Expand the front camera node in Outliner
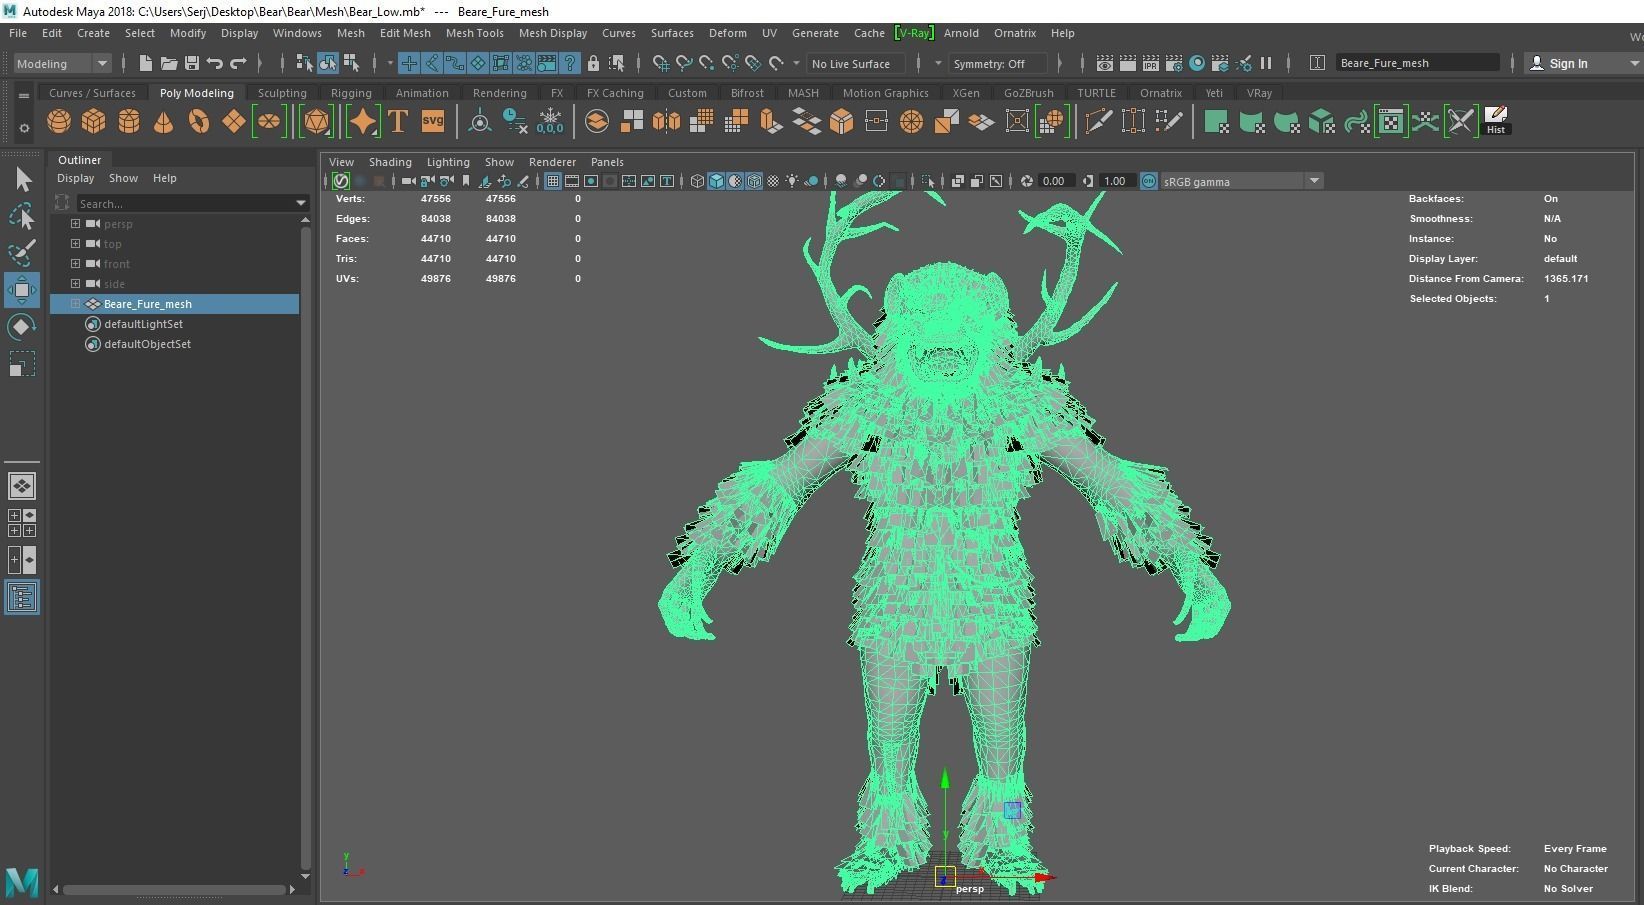1644x905 pixels. click(75, 264)
